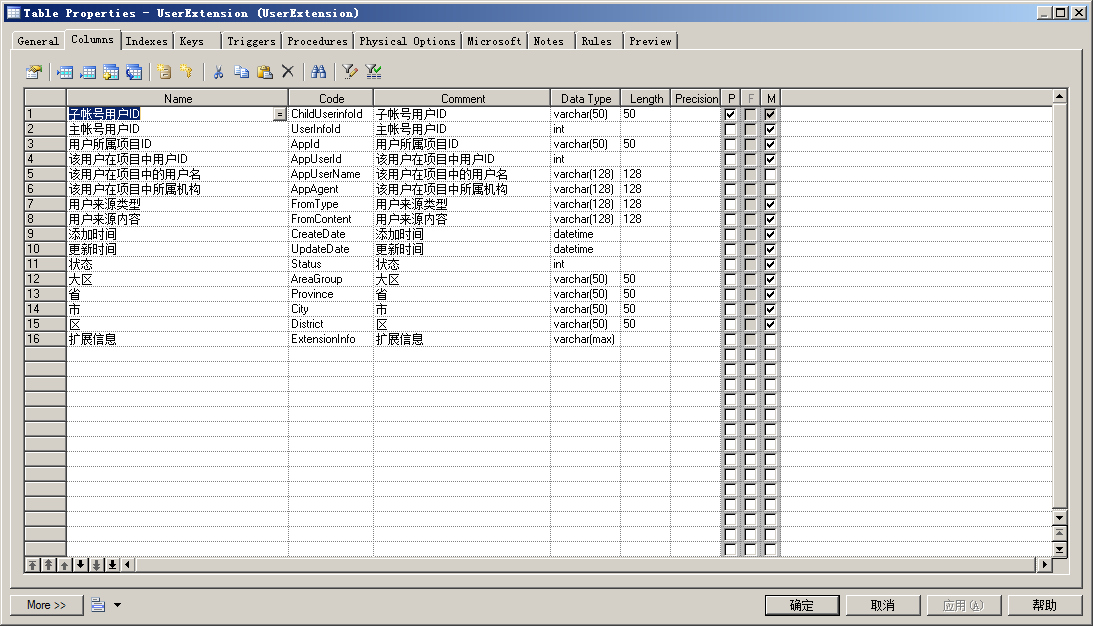Screen dimensions: 1093x626
Task: Toggle Mandatory checkbox for AppUserName row
Action: point(770,174)
